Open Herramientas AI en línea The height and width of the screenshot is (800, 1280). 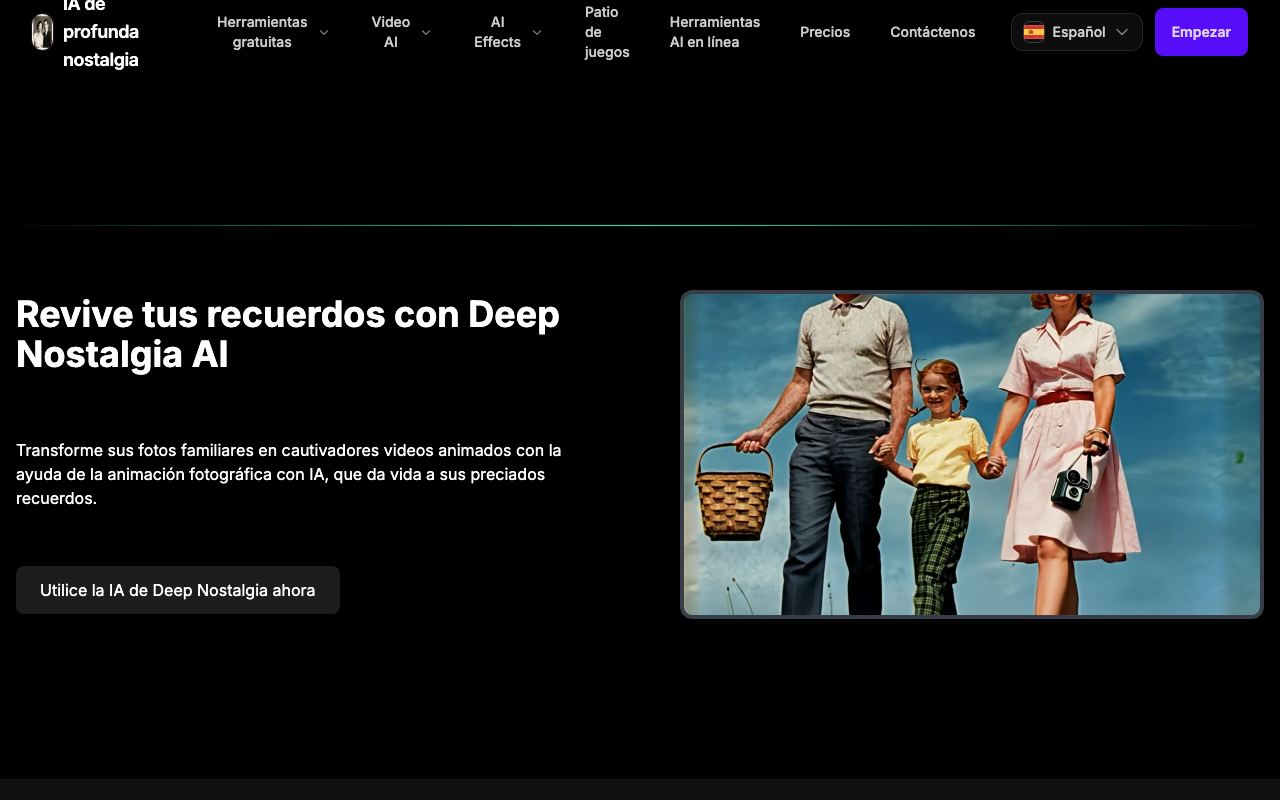pyautogui.click(x=714, y=32)
